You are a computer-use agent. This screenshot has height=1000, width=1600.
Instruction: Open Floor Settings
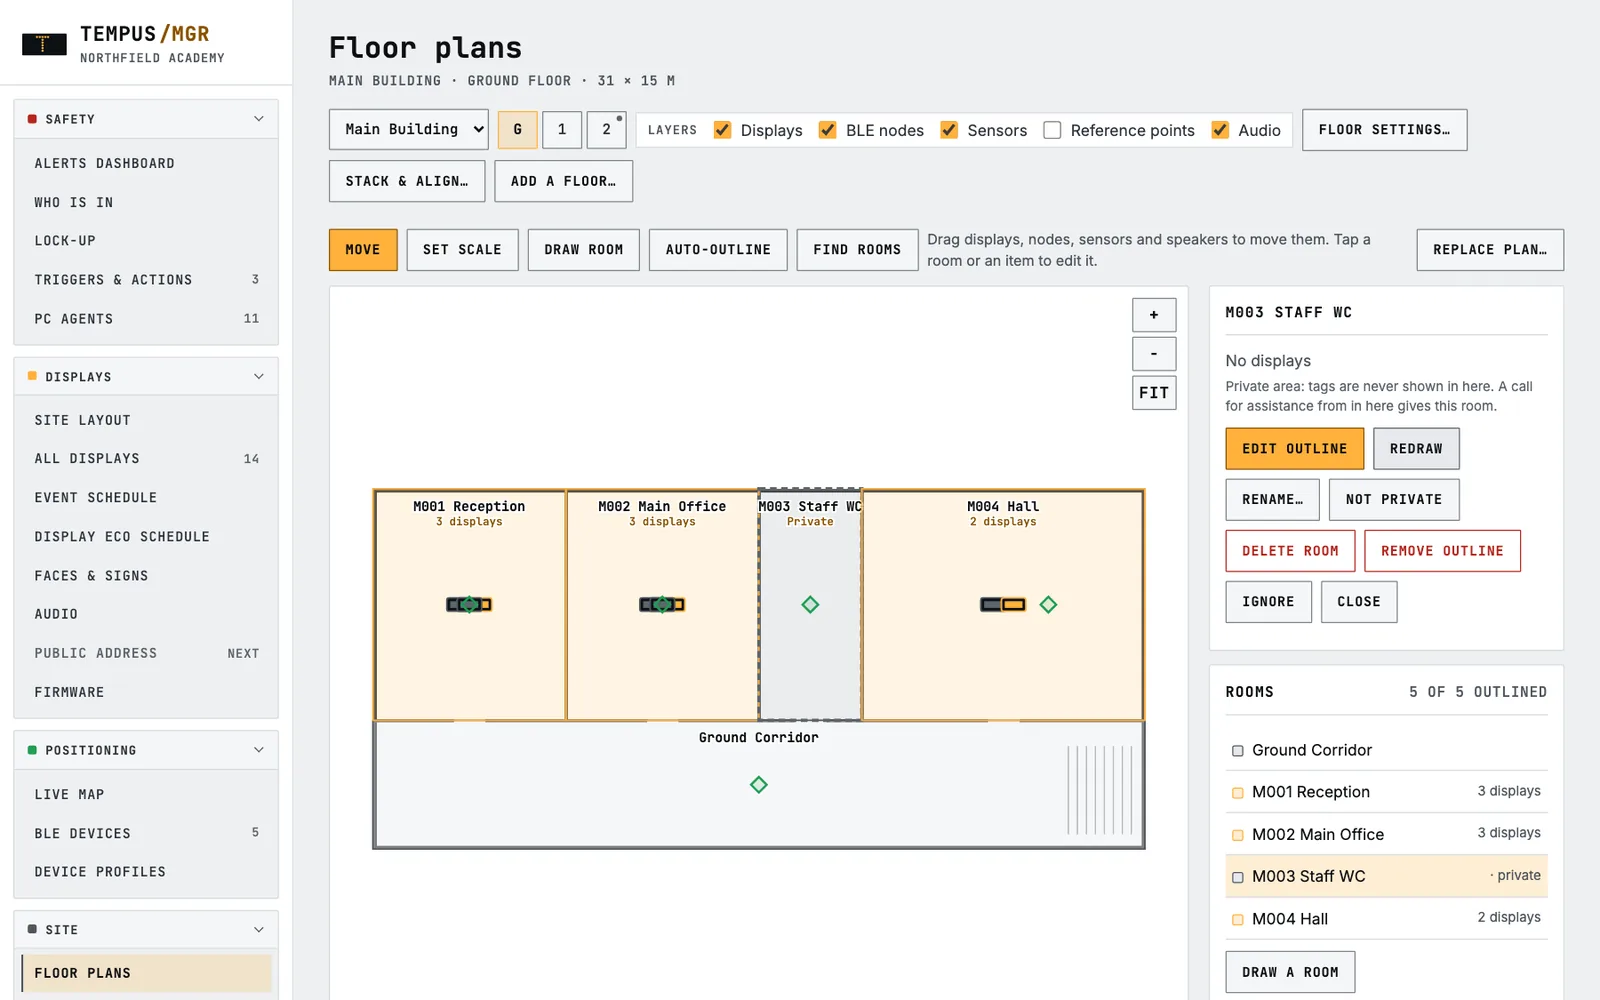pyautogui.click(x=1385, y=130)
